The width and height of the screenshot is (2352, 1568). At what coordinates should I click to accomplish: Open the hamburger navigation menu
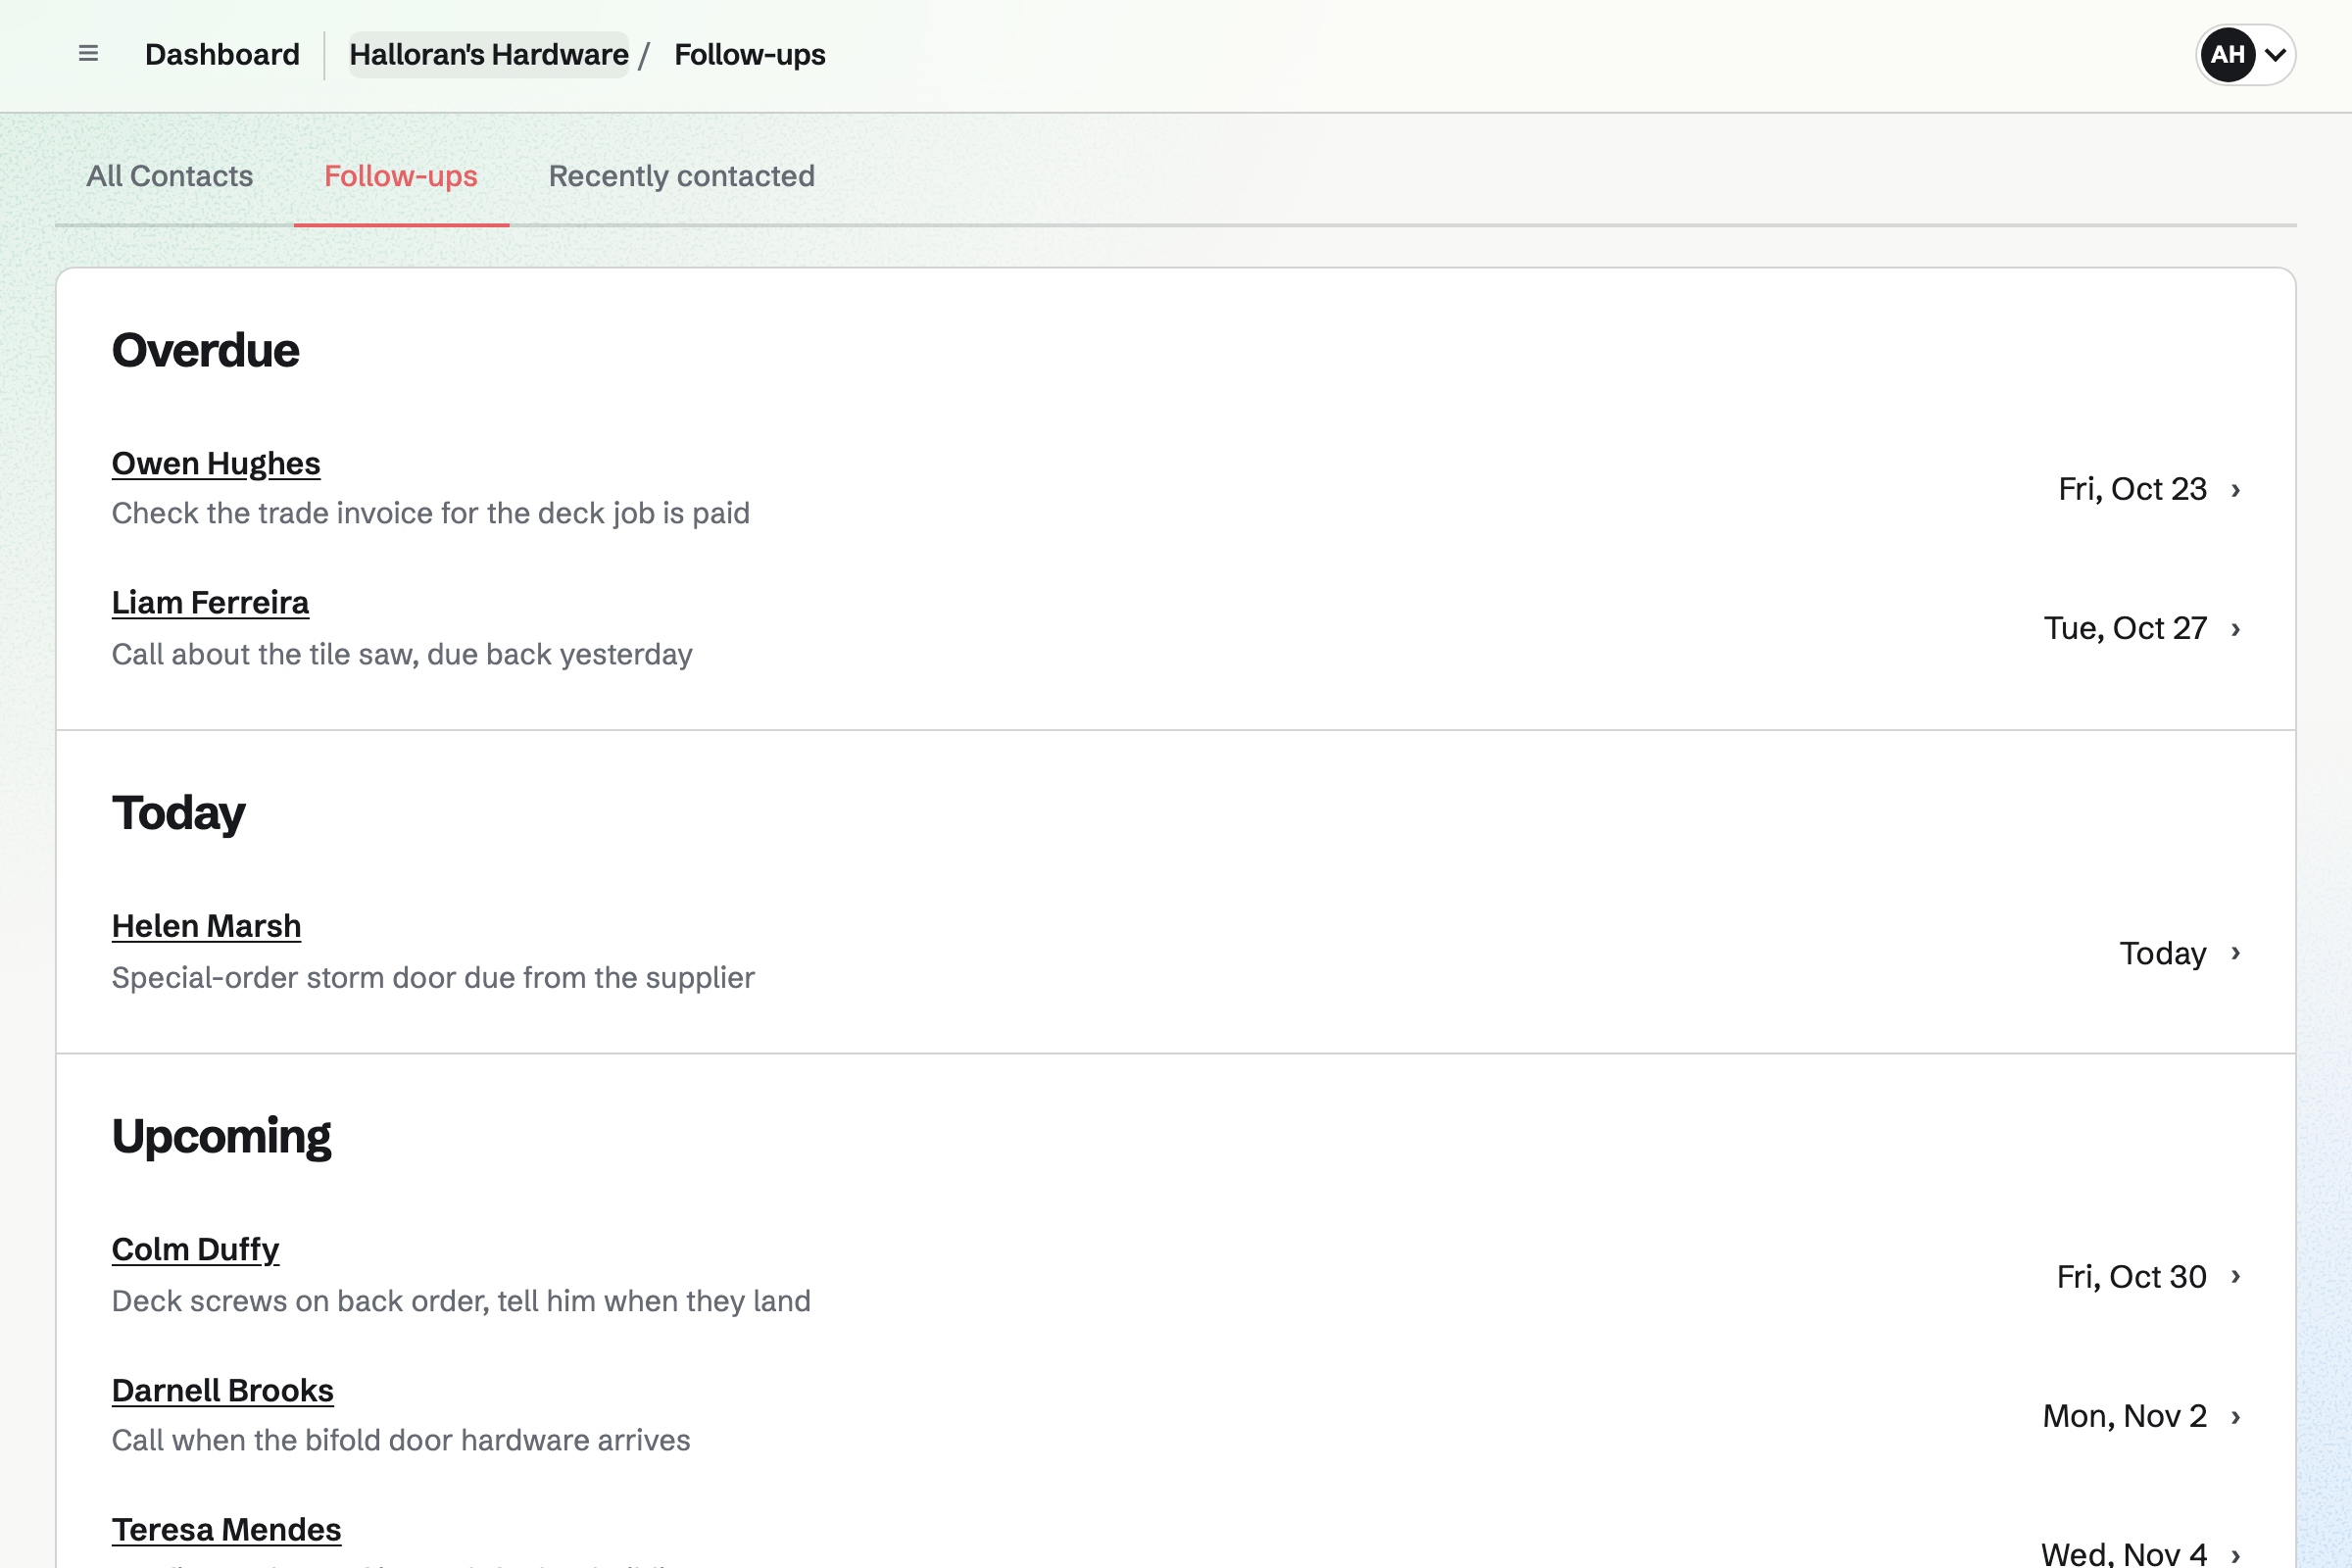pos(88,54)
